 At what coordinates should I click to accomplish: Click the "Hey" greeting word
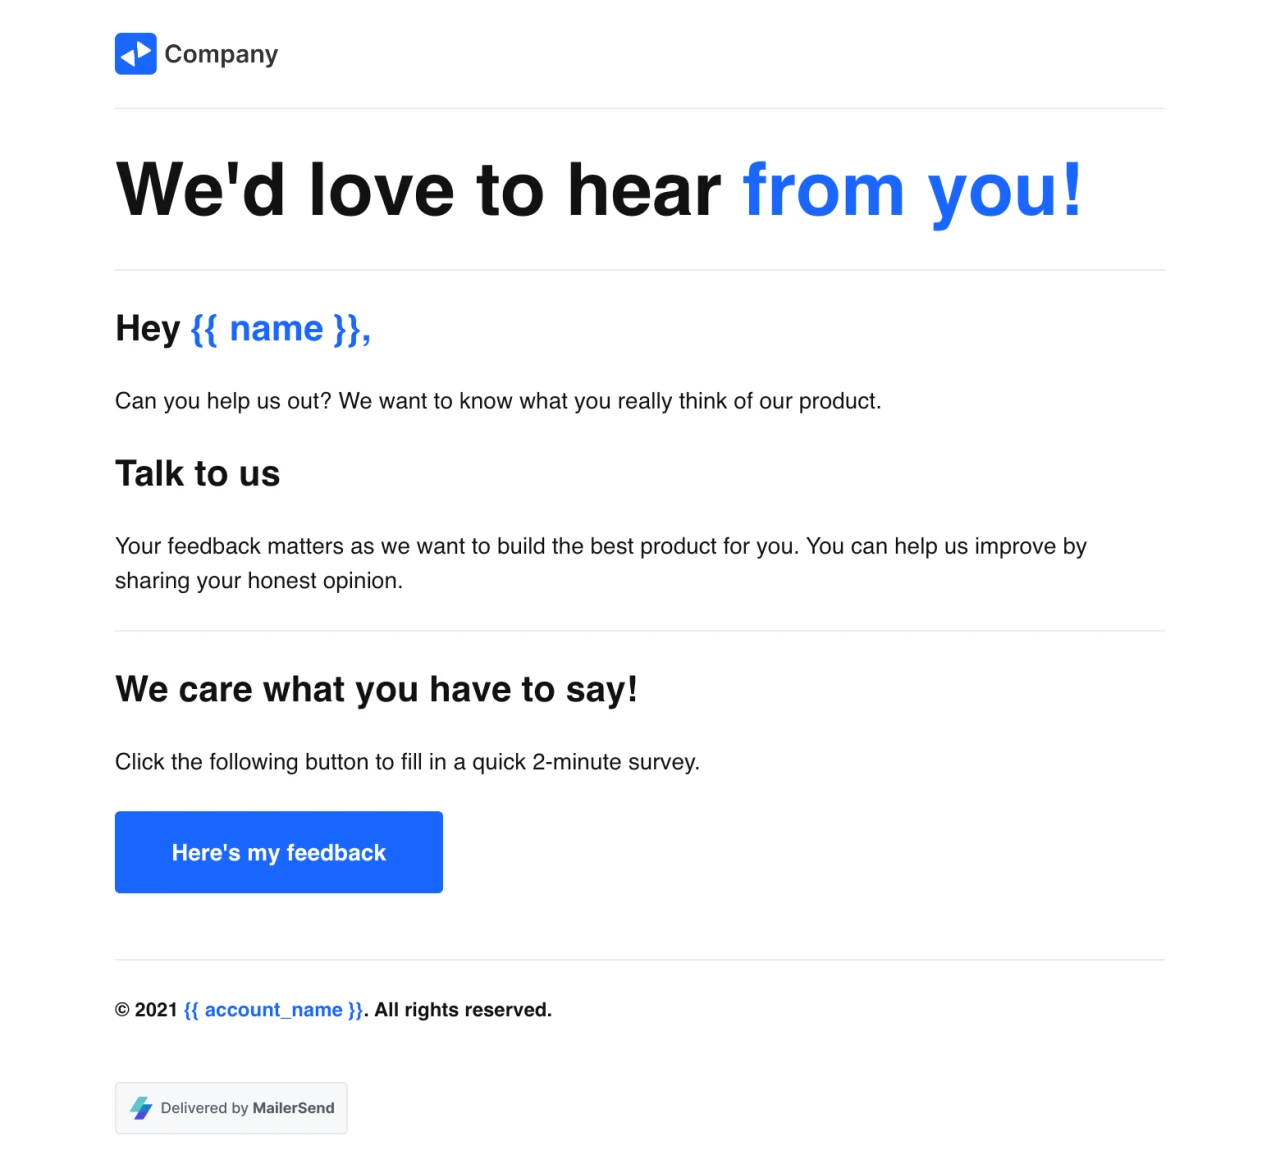147,329
